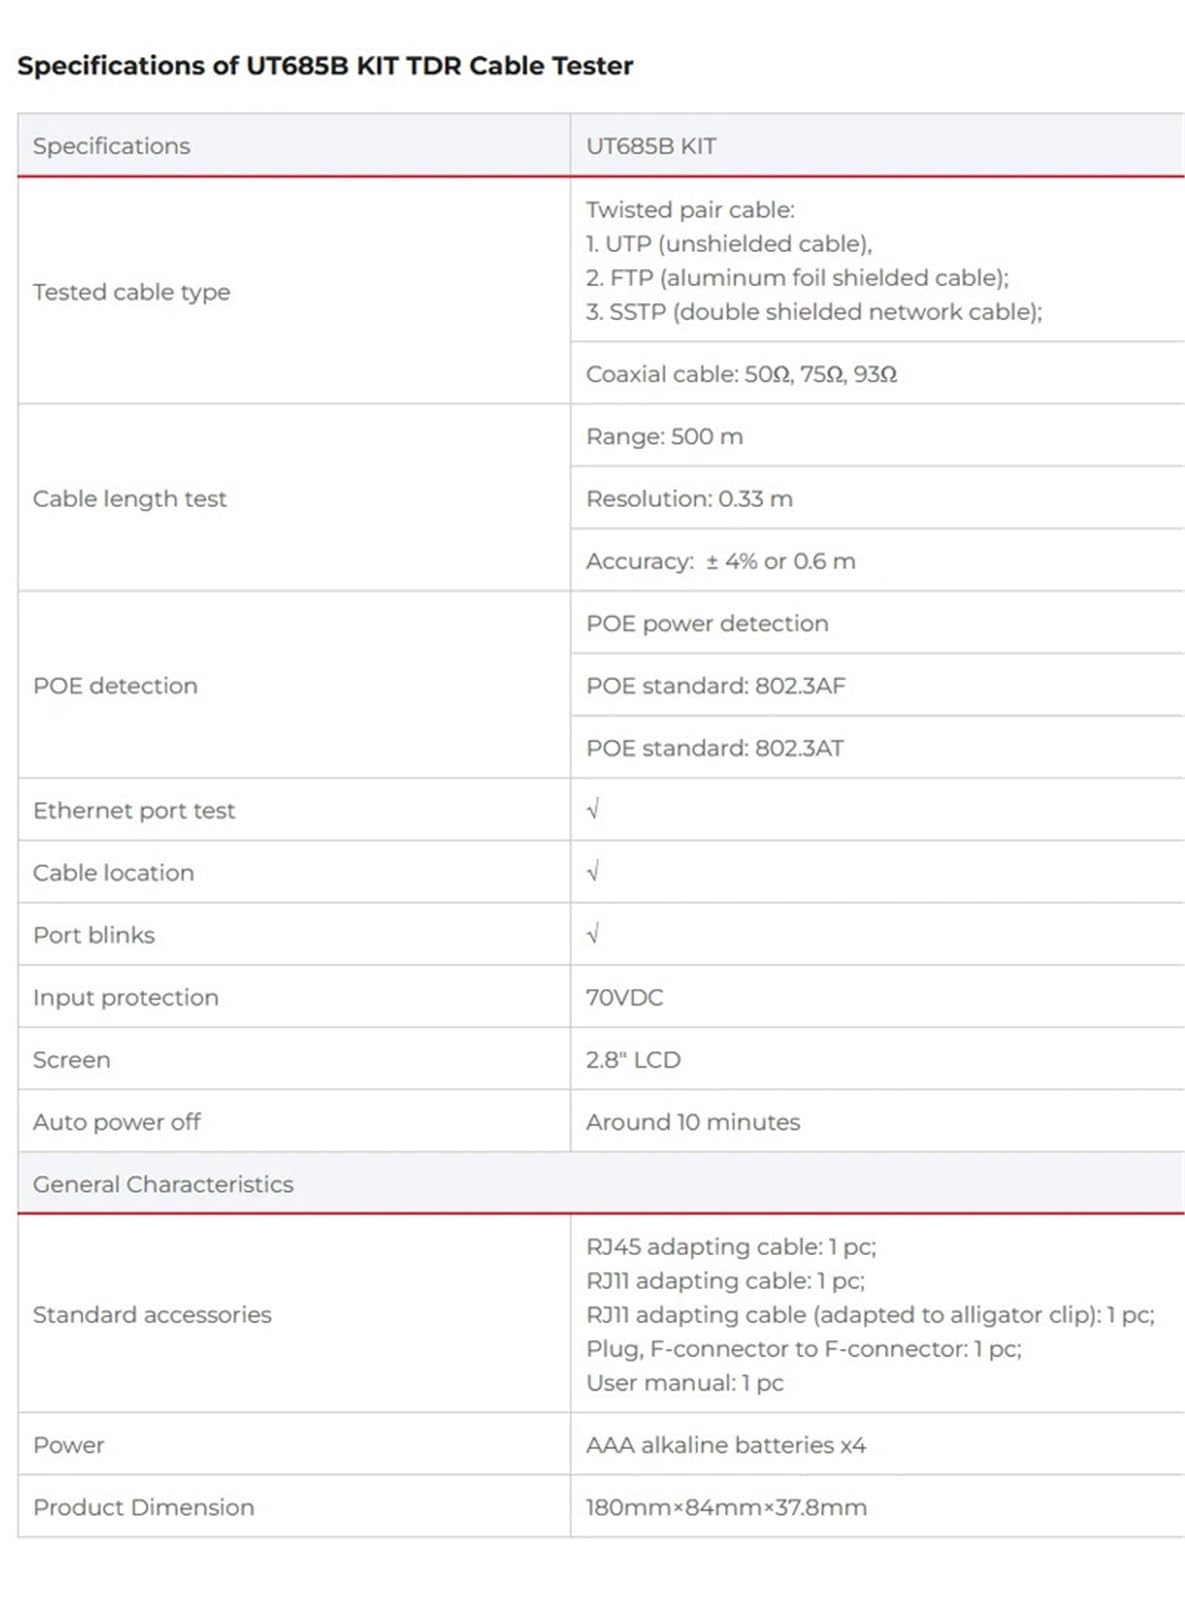This screenshot has width=1185, height=1600.
Task: Click the 'Around 10 minutes' cell
Action: pos(877,1122)
